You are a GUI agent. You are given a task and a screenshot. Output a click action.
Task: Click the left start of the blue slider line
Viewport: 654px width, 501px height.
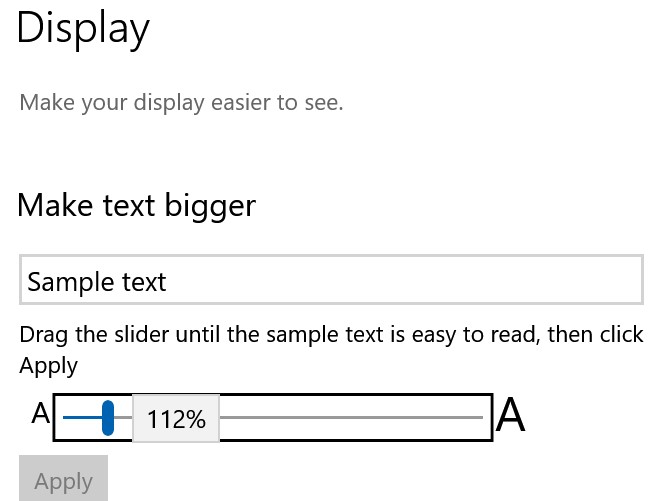(65, 417)
